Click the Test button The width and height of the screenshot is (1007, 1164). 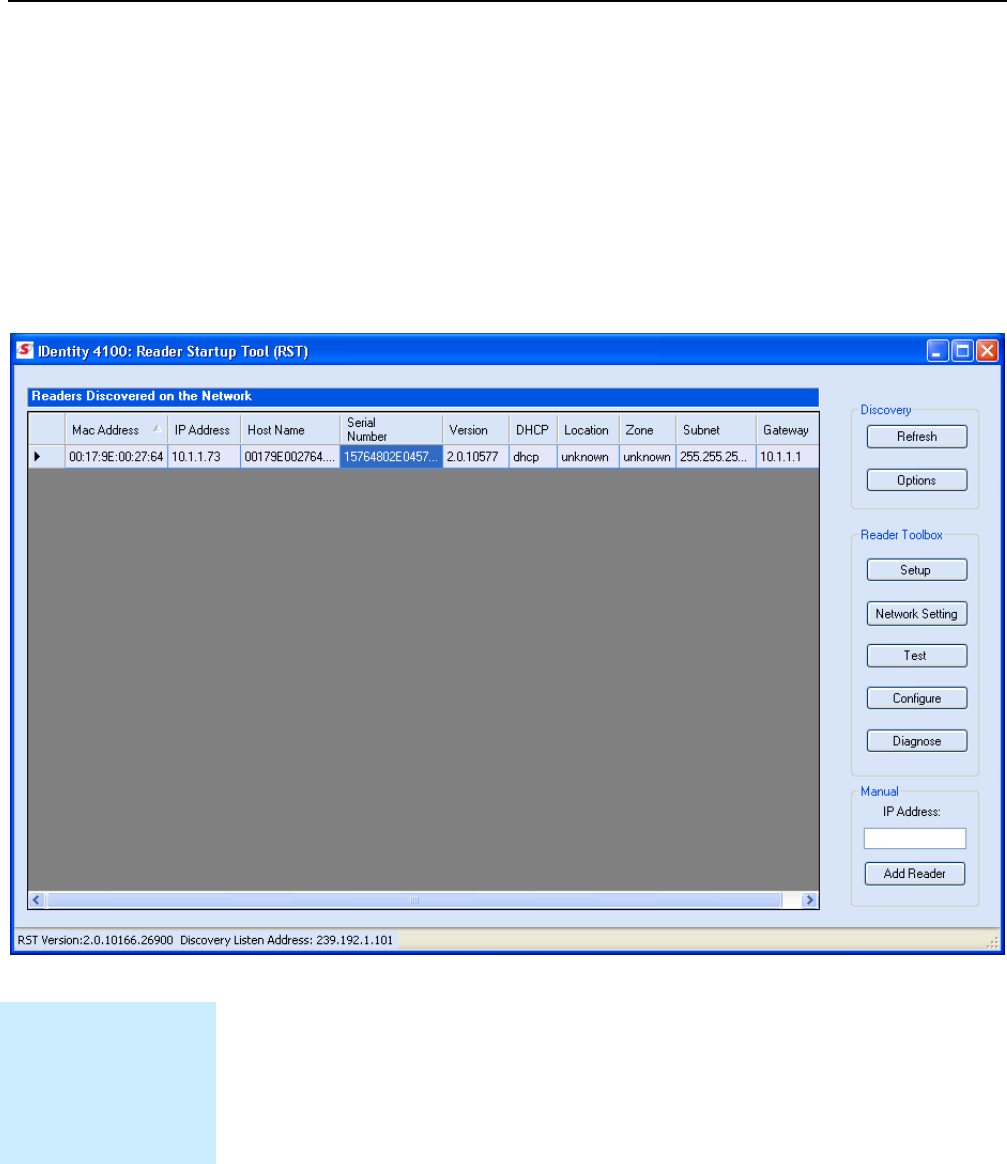(x=916, y=655)
